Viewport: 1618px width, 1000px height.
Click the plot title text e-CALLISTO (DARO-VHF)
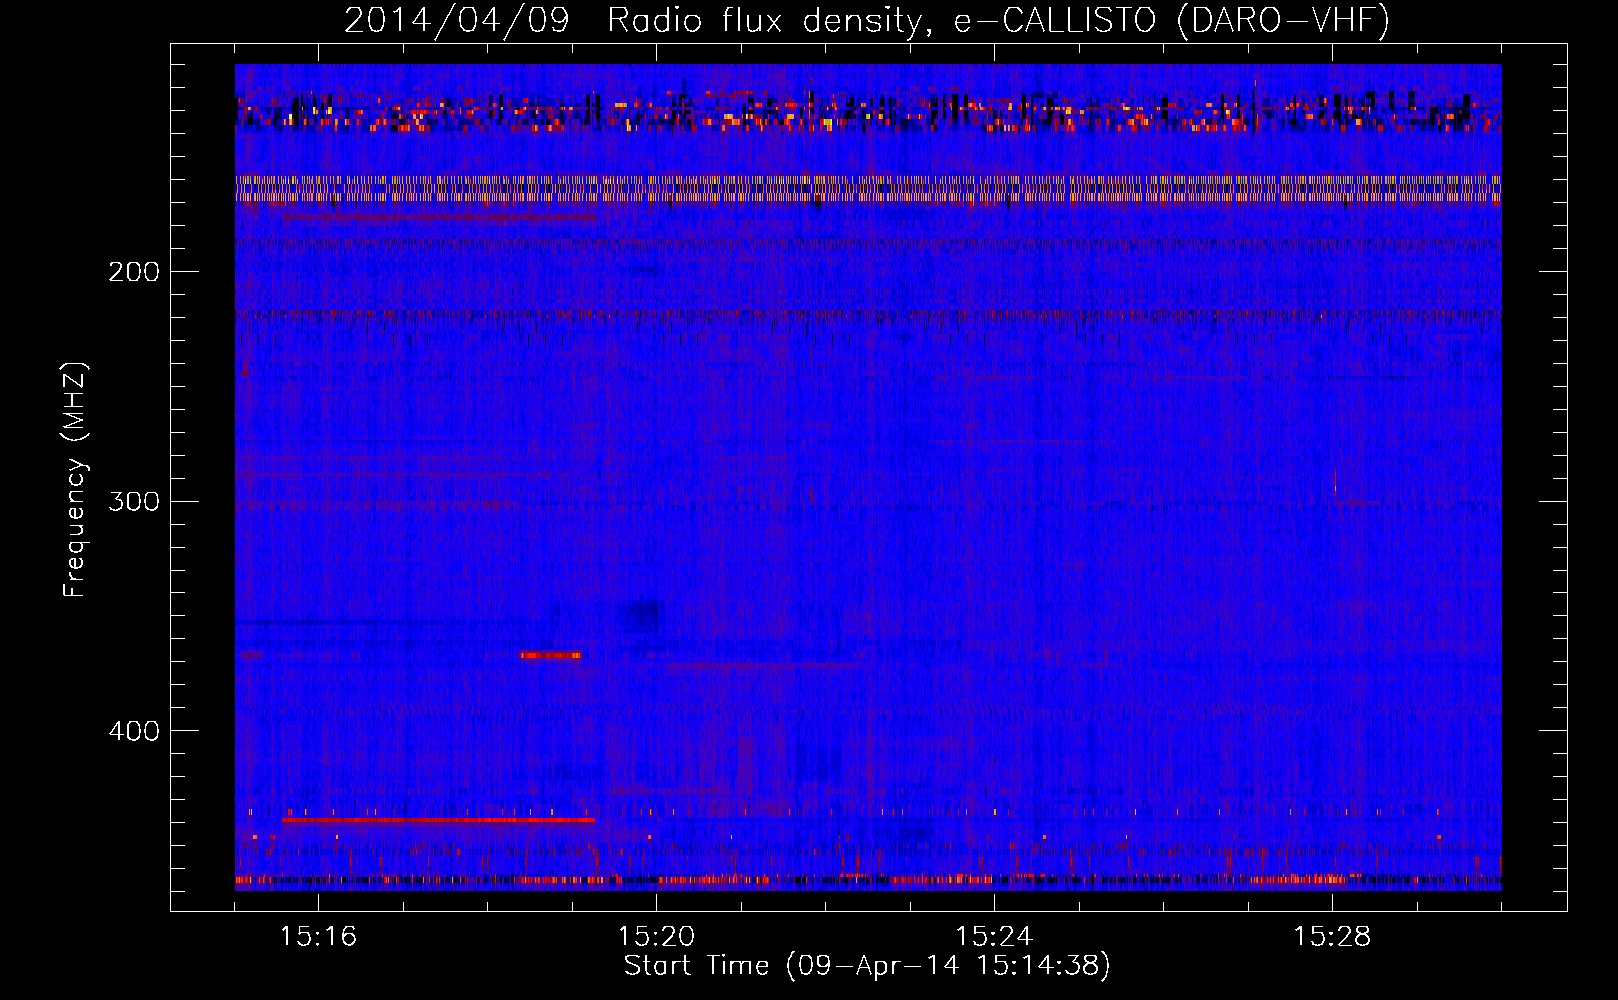[1172, 20]
